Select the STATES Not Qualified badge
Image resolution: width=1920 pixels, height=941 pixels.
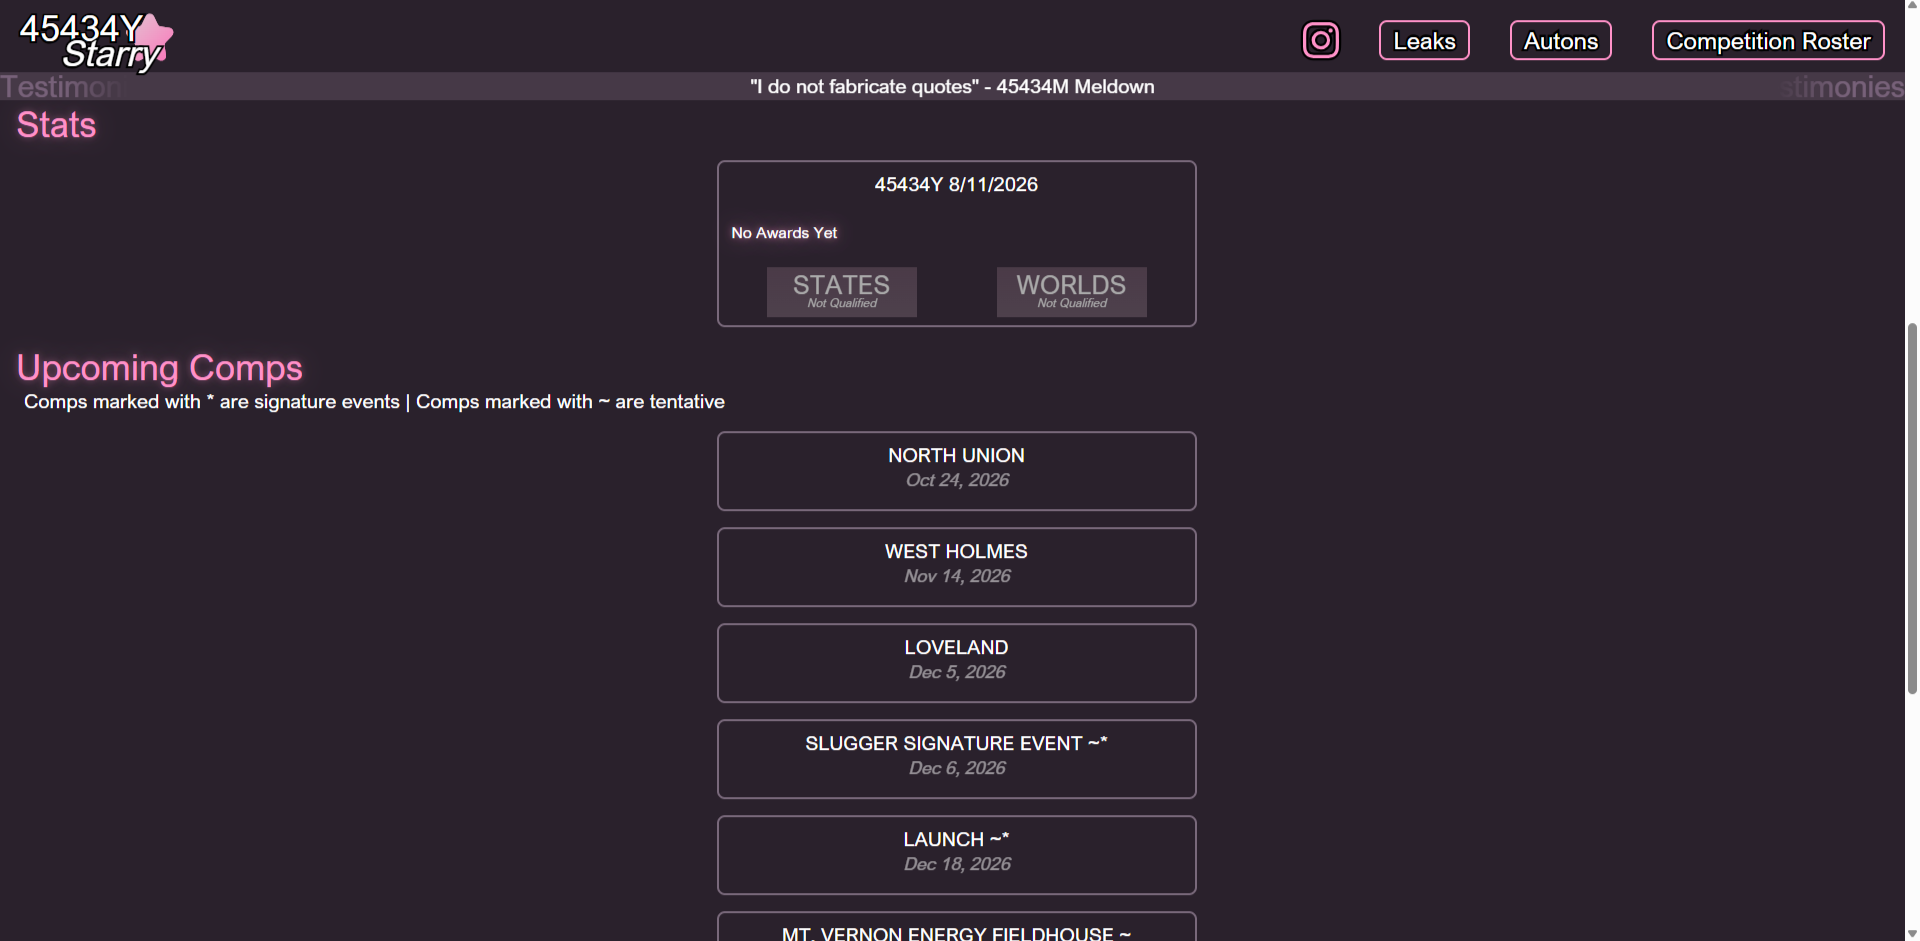tap(841, 291)
